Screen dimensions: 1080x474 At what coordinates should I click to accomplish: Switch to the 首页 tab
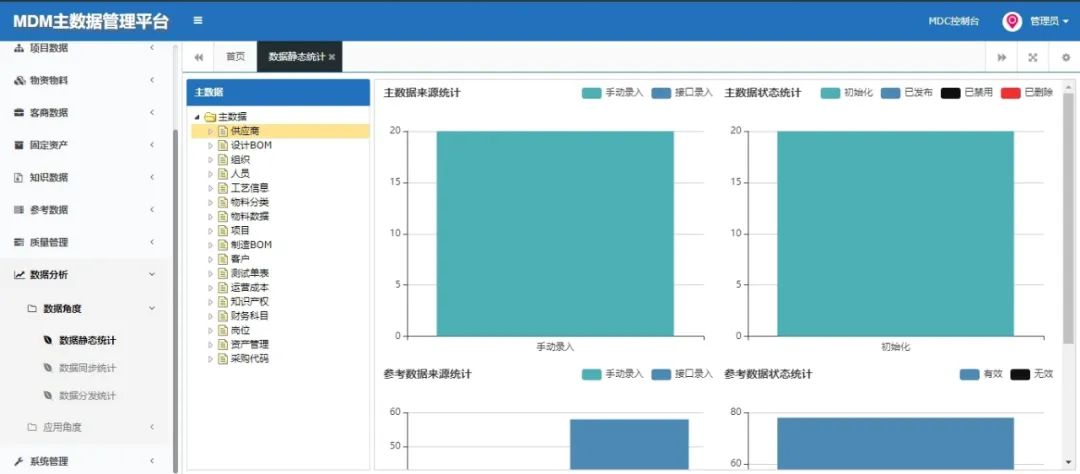click(236, 56)
